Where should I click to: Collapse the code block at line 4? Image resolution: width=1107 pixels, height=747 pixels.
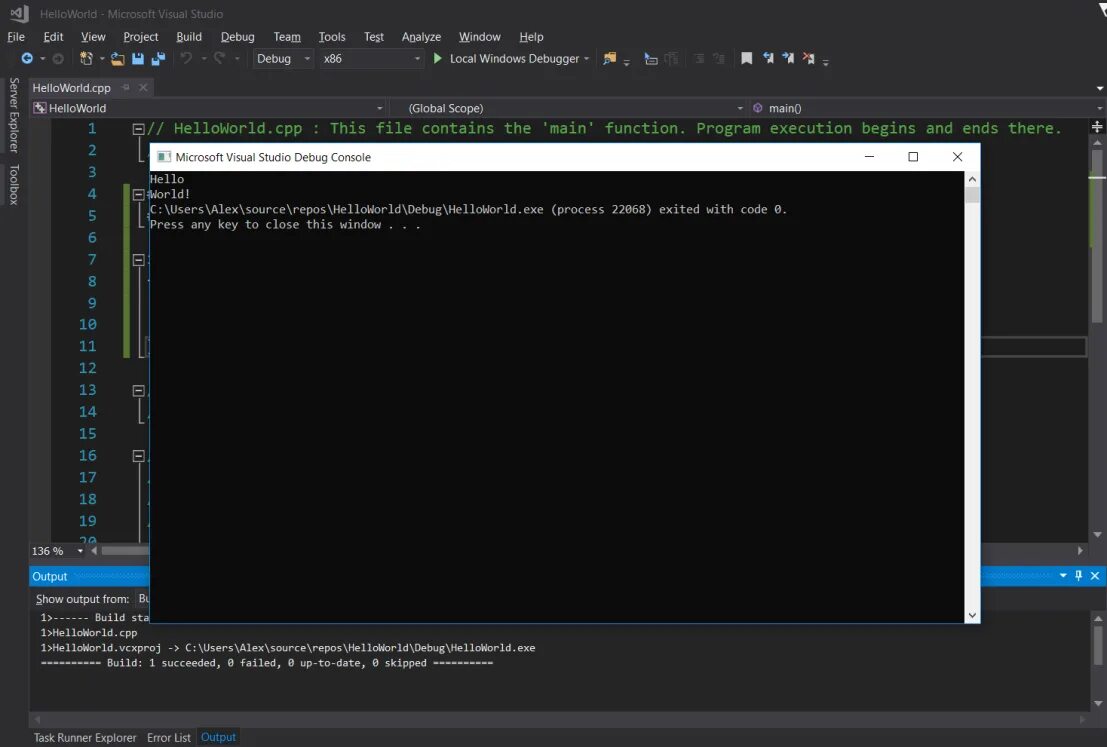click(138, 194)
